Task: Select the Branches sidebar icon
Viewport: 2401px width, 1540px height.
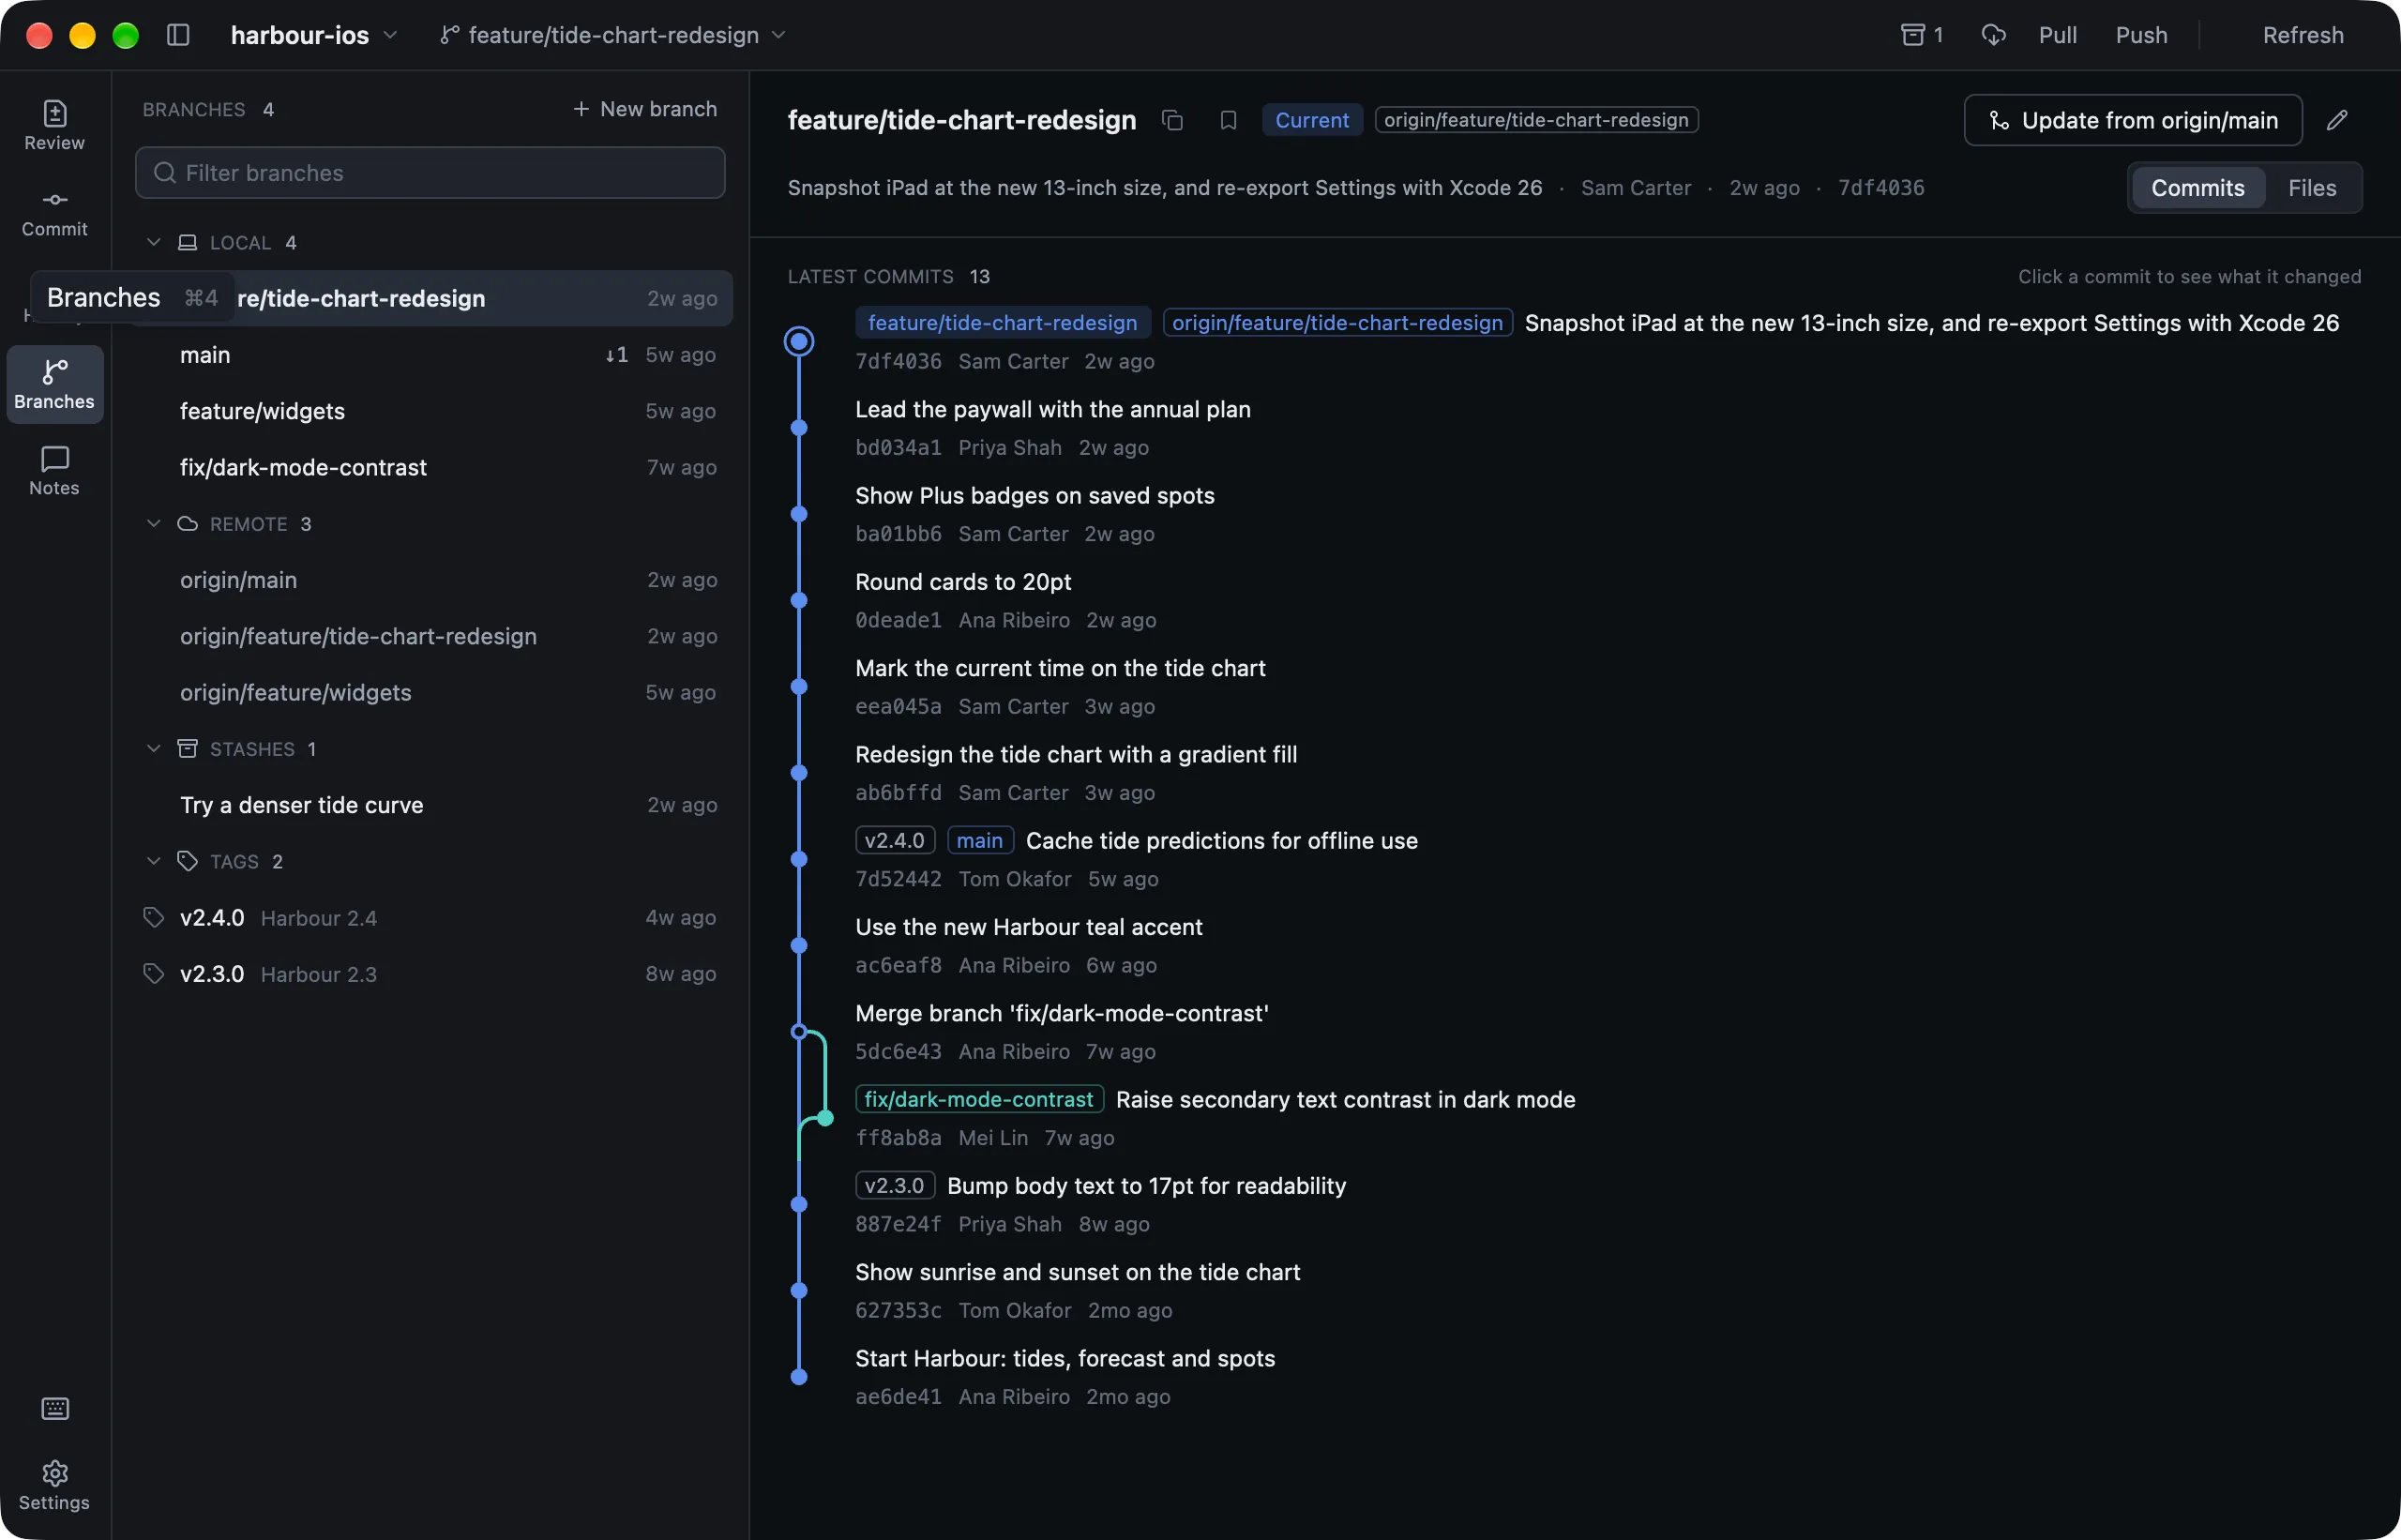Action: pos(54,384)
